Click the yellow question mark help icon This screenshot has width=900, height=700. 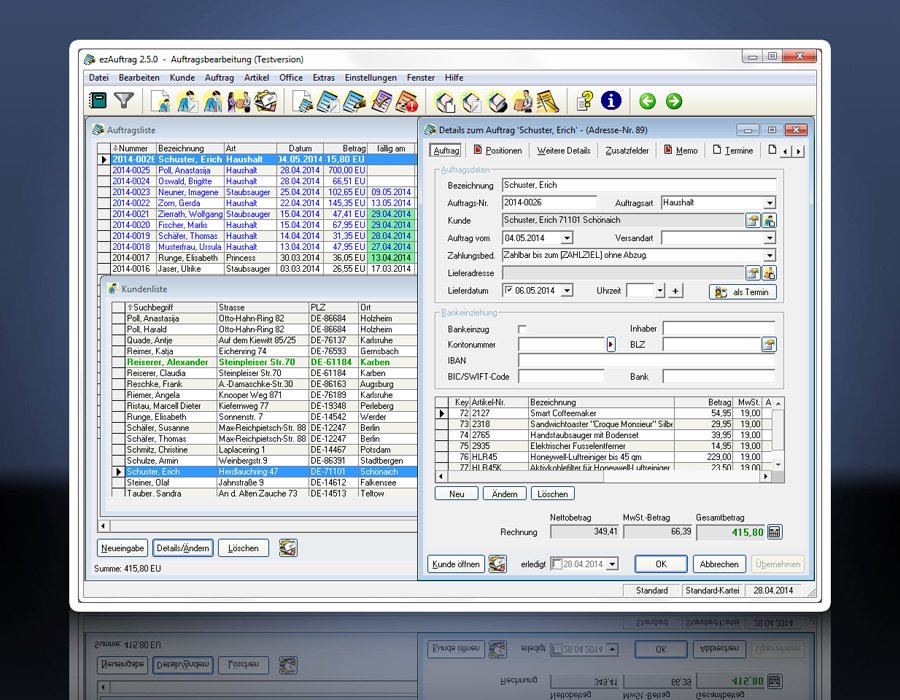[x=586, y=101]
